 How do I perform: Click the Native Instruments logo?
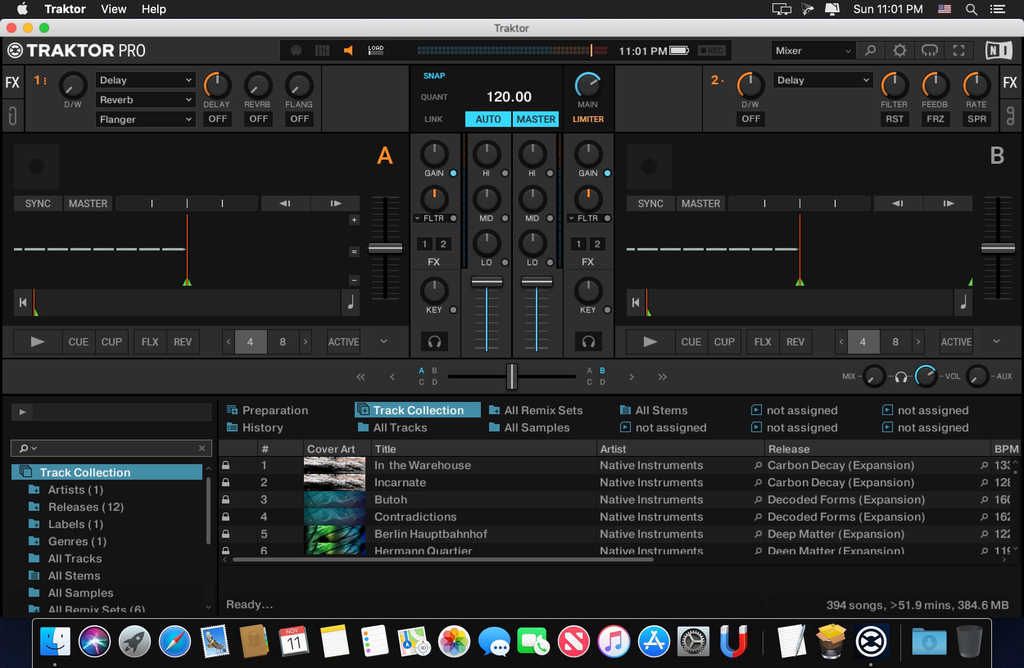tap(998, 49)
